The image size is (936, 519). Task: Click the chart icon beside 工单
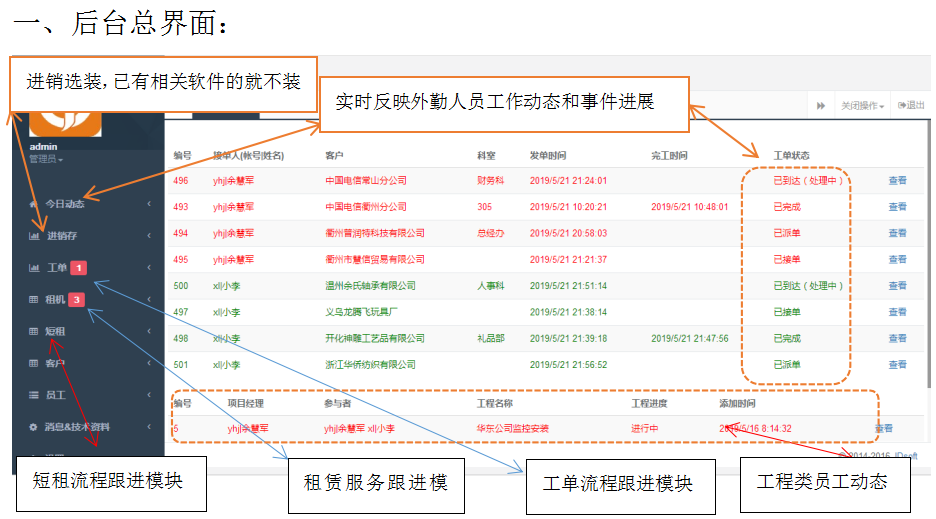34,268
